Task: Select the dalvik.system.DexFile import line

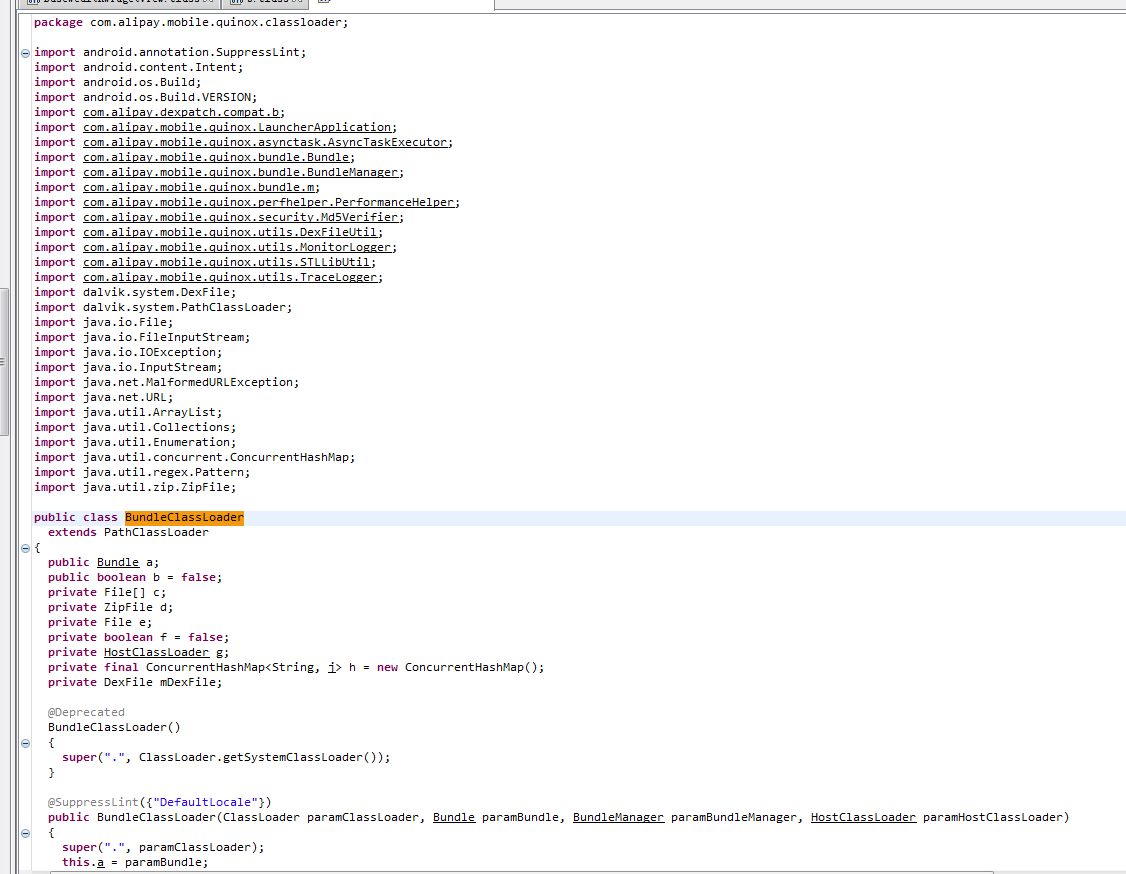Action: pos(135,292)
